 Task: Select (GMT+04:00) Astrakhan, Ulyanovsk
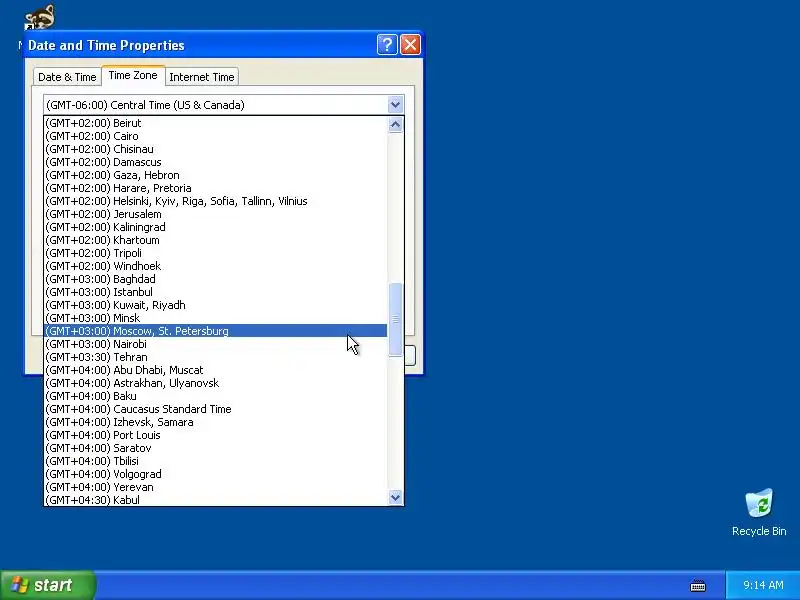coord(216,383)
